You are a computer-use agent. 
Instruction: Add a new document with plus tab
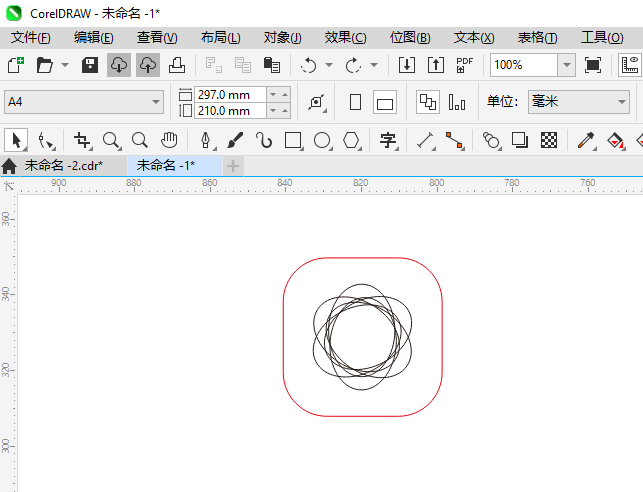(233, 166)
